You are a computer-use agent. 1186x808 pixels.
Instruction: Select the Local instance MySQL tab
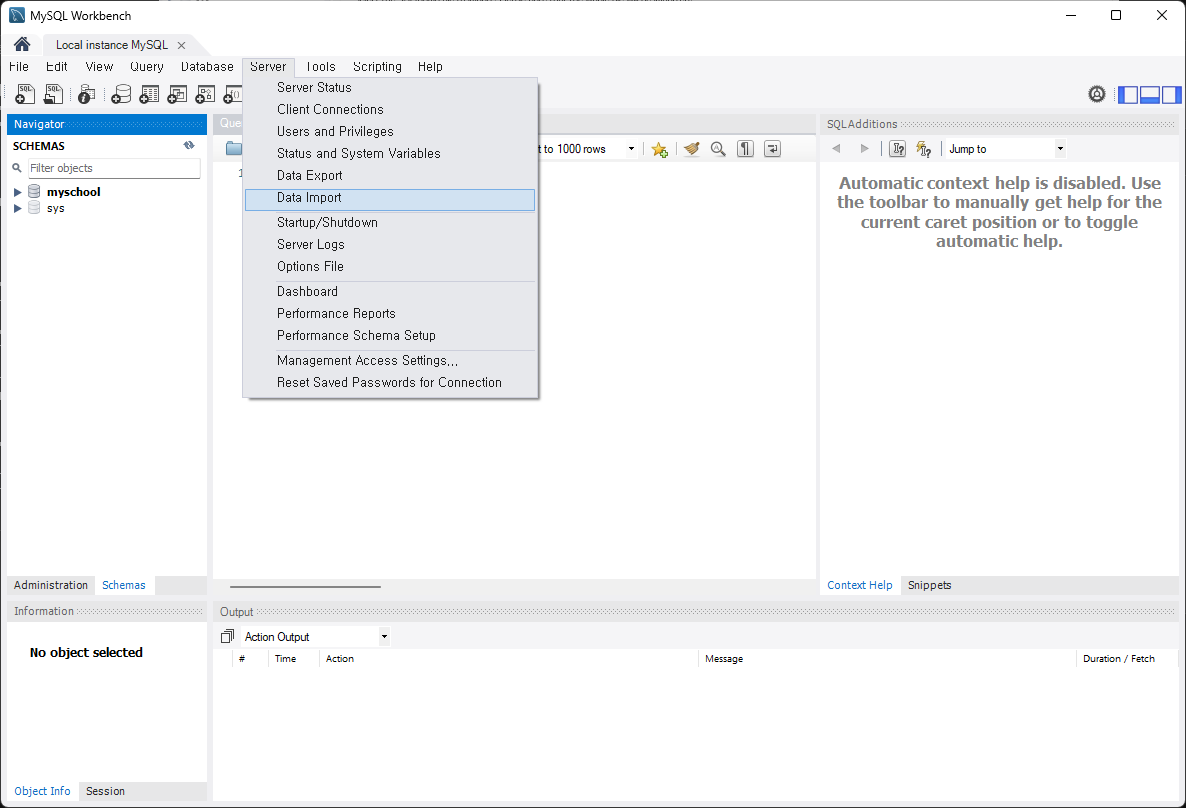(112, 45)
